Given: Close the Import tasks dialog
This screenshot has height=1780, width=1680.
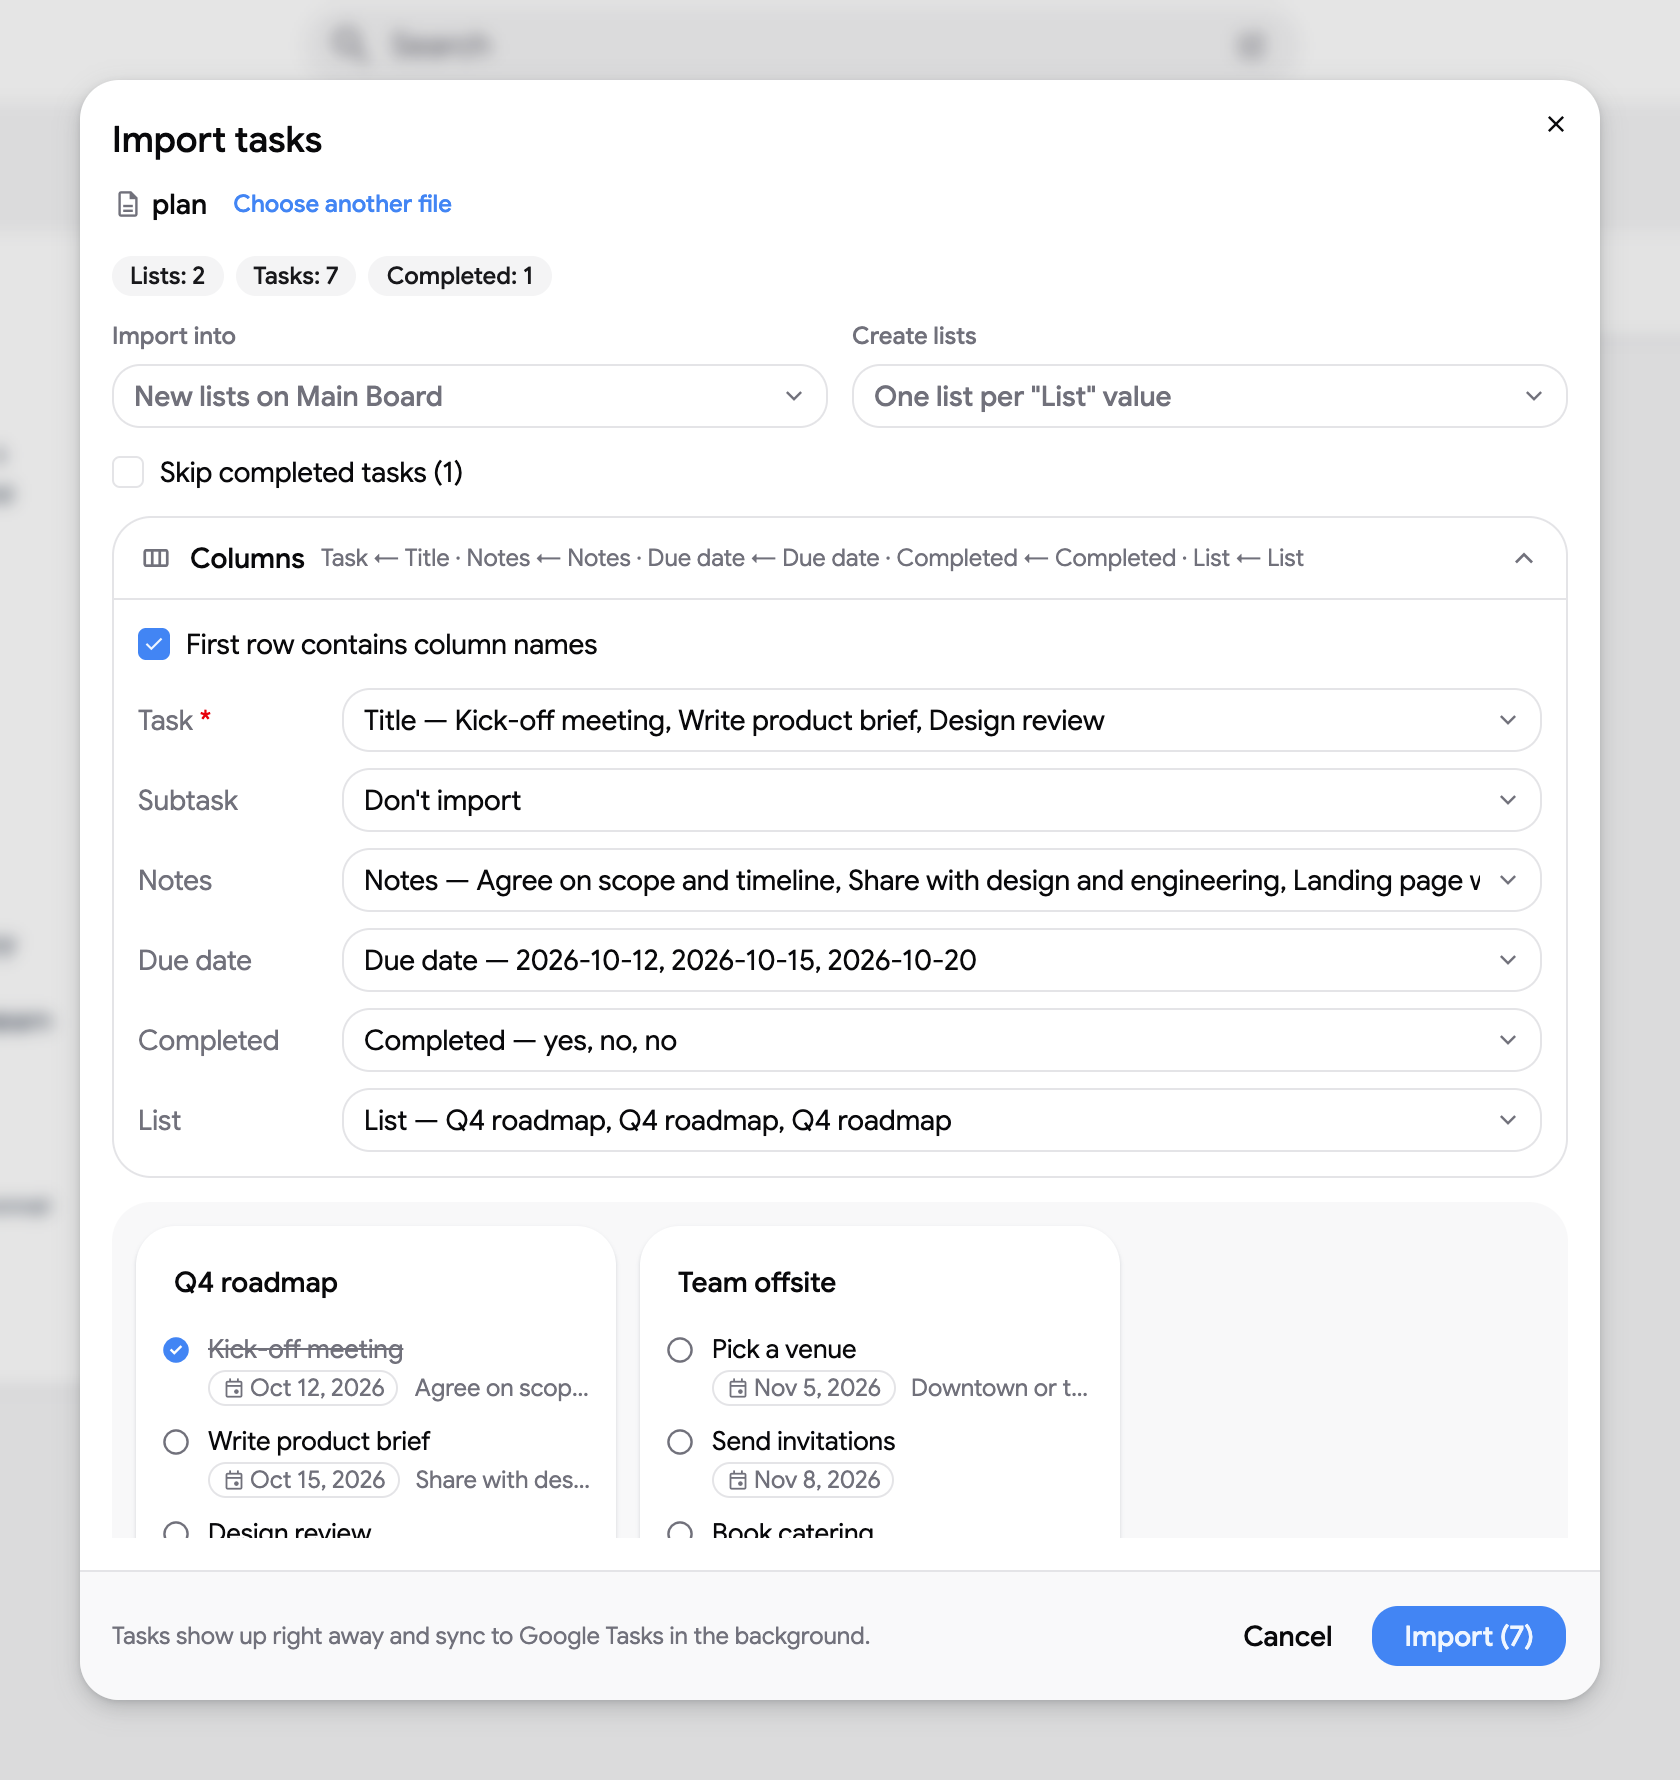Looking at the screenshot, I should point(1555,124).
